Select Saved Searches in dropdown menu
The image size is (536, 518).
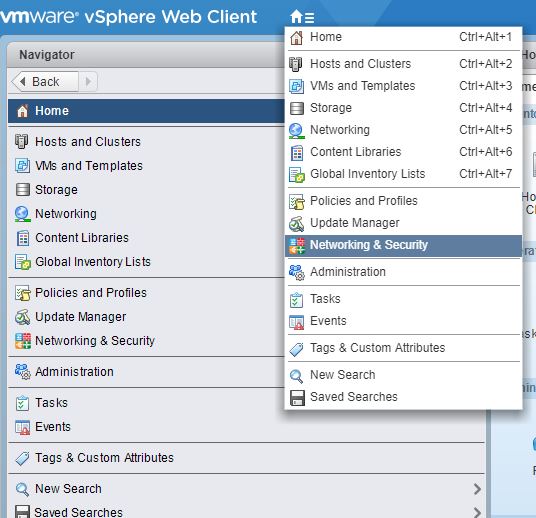point(403,397)
